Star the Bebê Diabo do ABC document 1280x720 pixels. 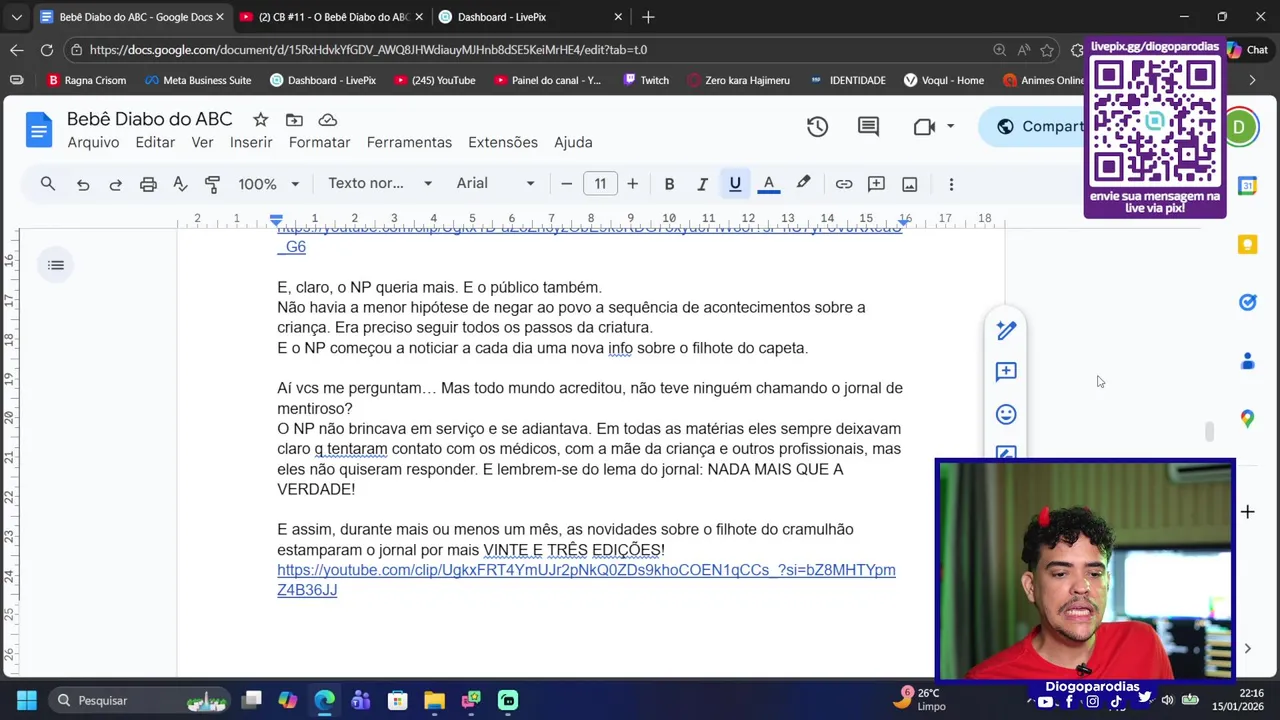pyautogui.click(x=260, y=120)
